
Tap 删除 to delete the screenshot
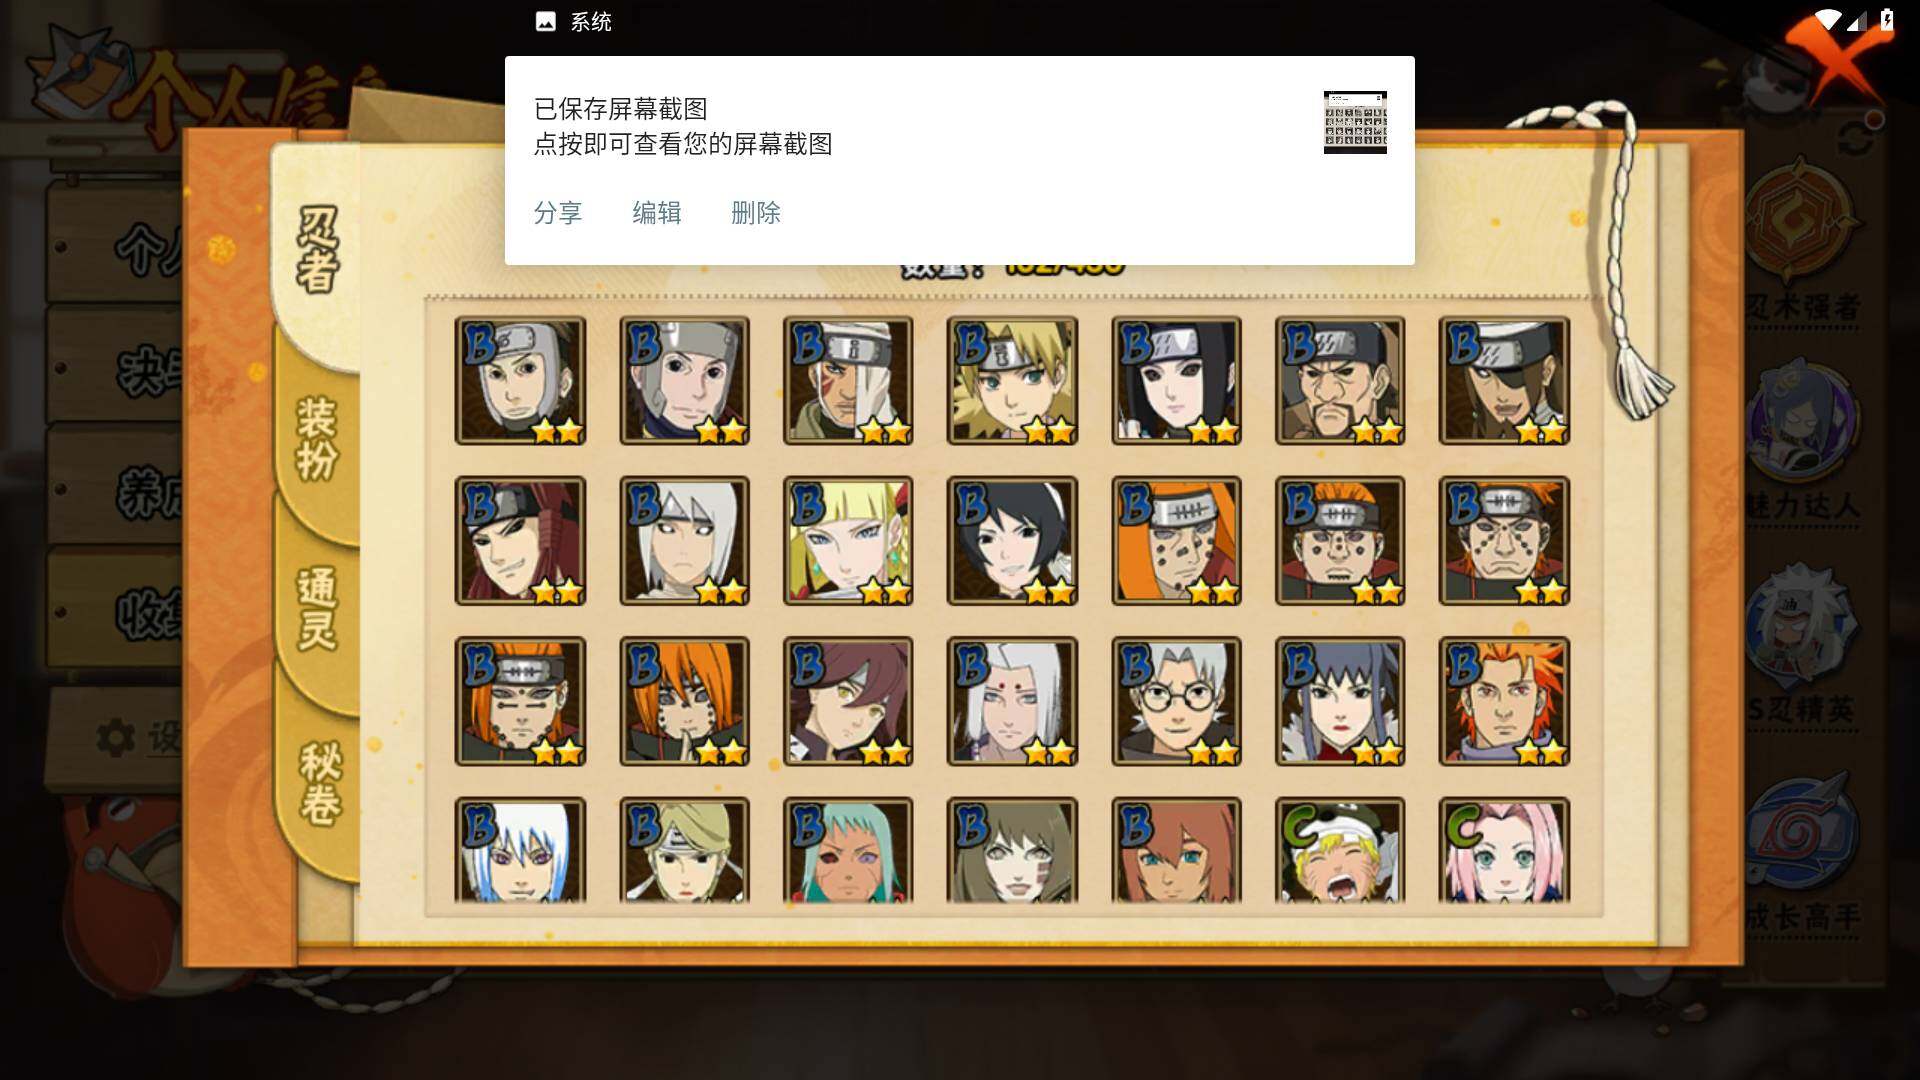756,213
